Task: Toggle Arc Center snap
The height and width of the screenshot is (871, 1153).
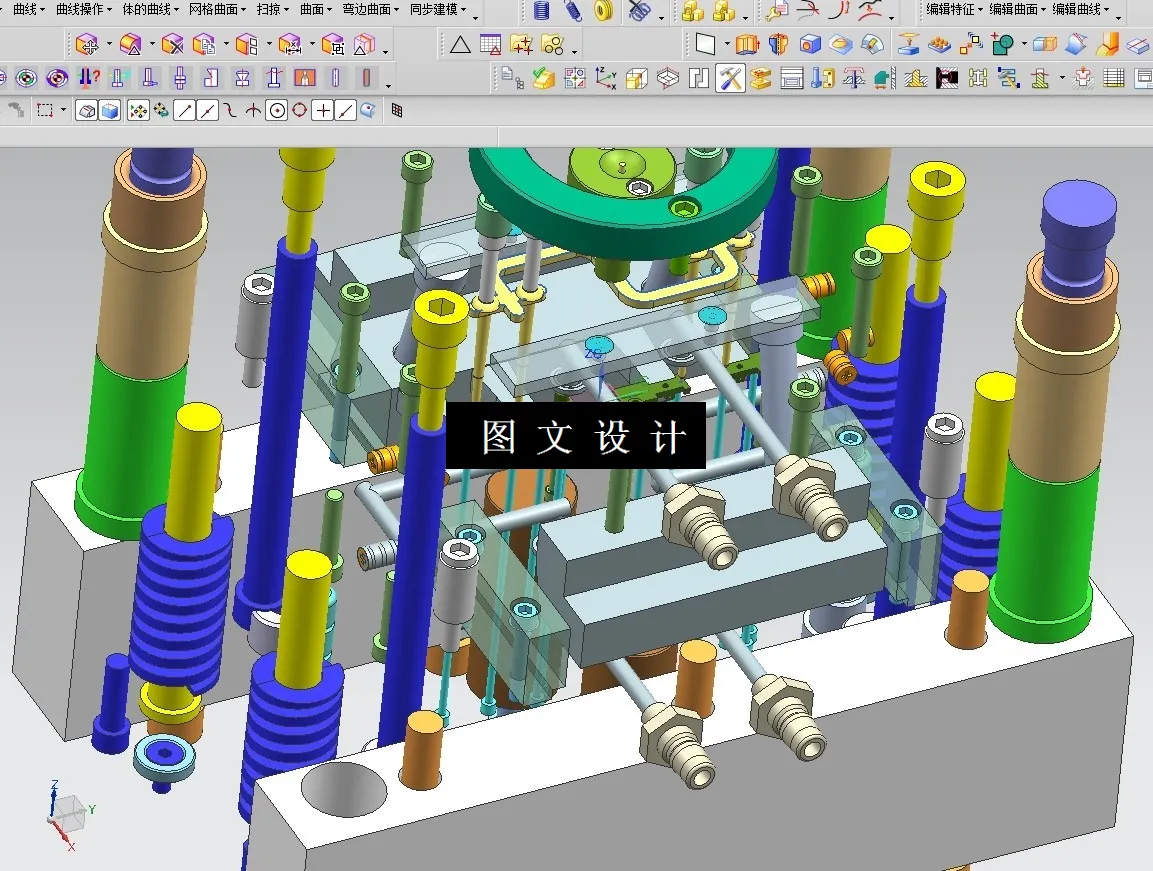Action: [276, 111]
